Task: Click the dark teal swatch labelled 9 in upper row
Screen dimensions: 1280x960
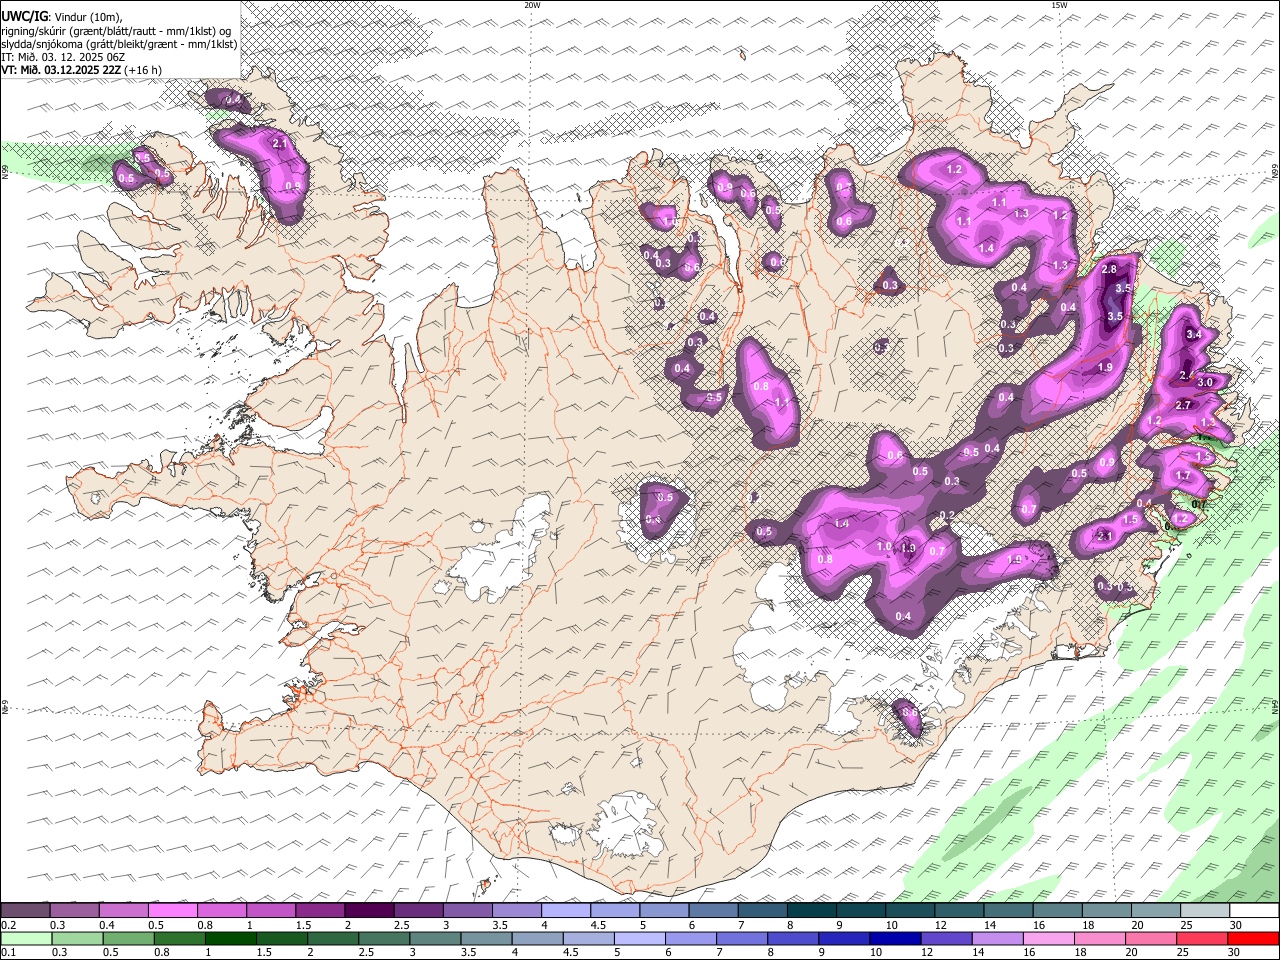Action: pyautogui.click(x=862, y=911)
